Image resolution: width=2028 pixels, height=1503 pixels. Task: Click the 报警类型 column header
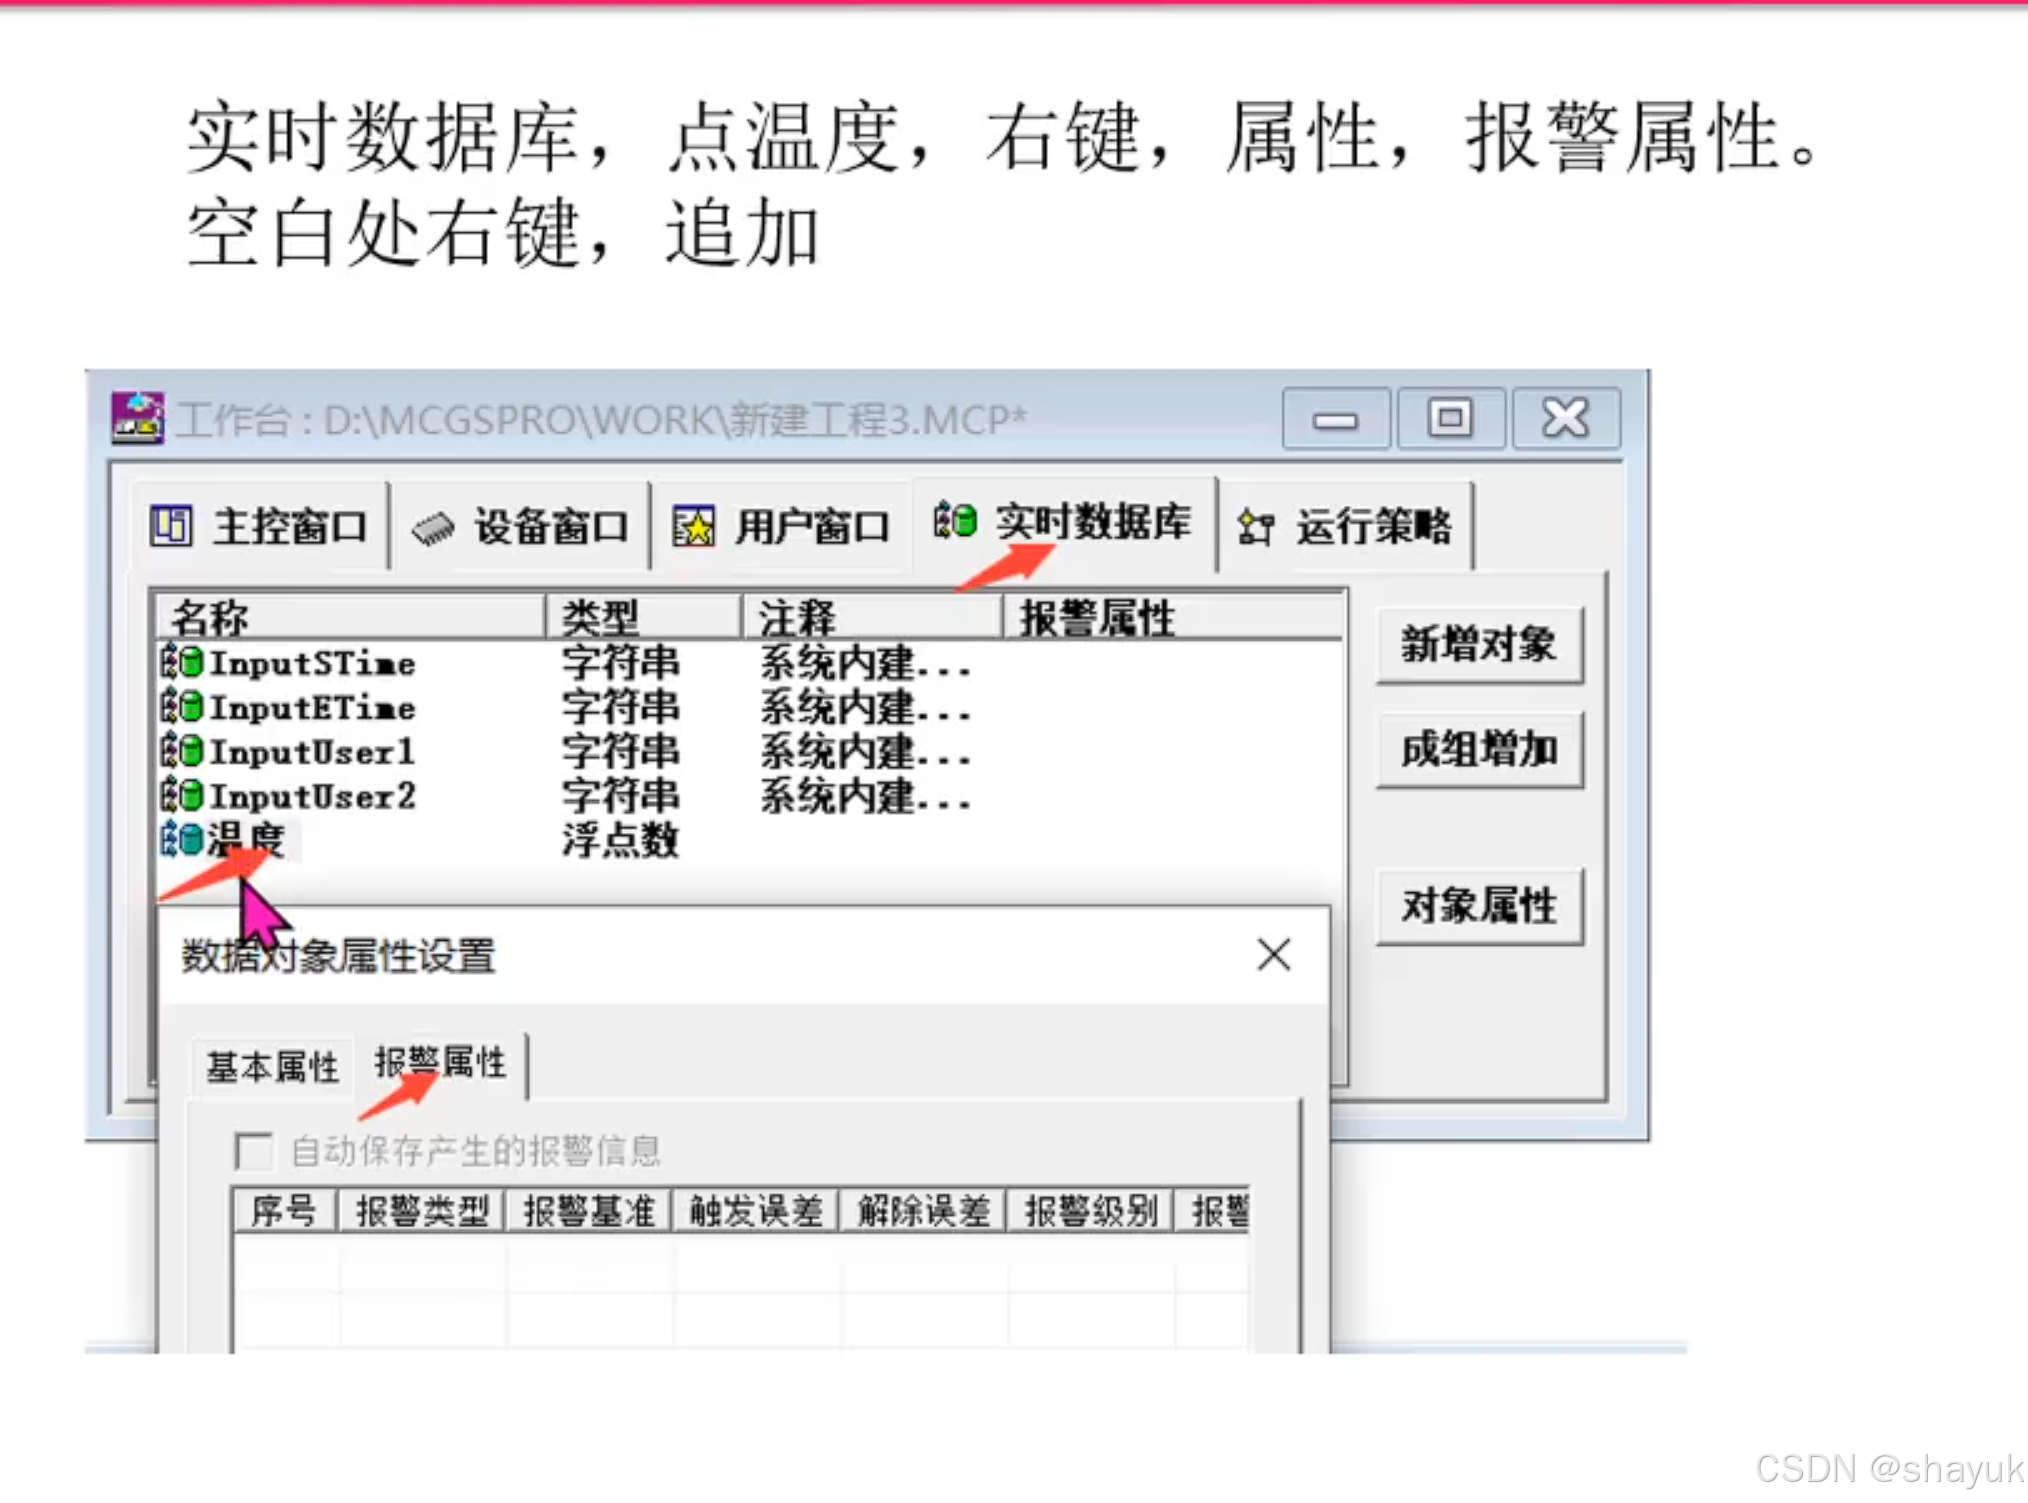(421, 1211)
